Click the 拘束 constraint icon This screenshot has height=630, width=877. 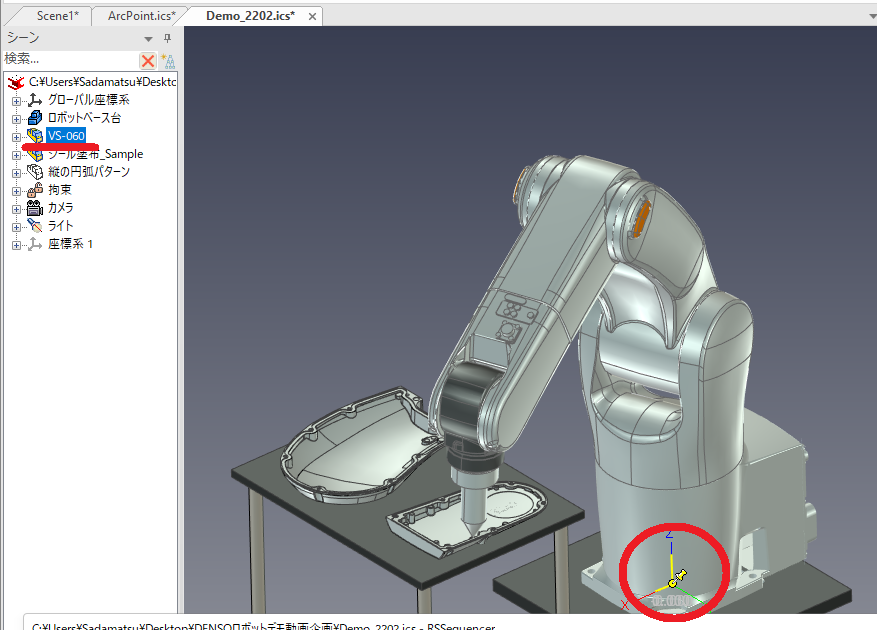(x=35, y=190)
